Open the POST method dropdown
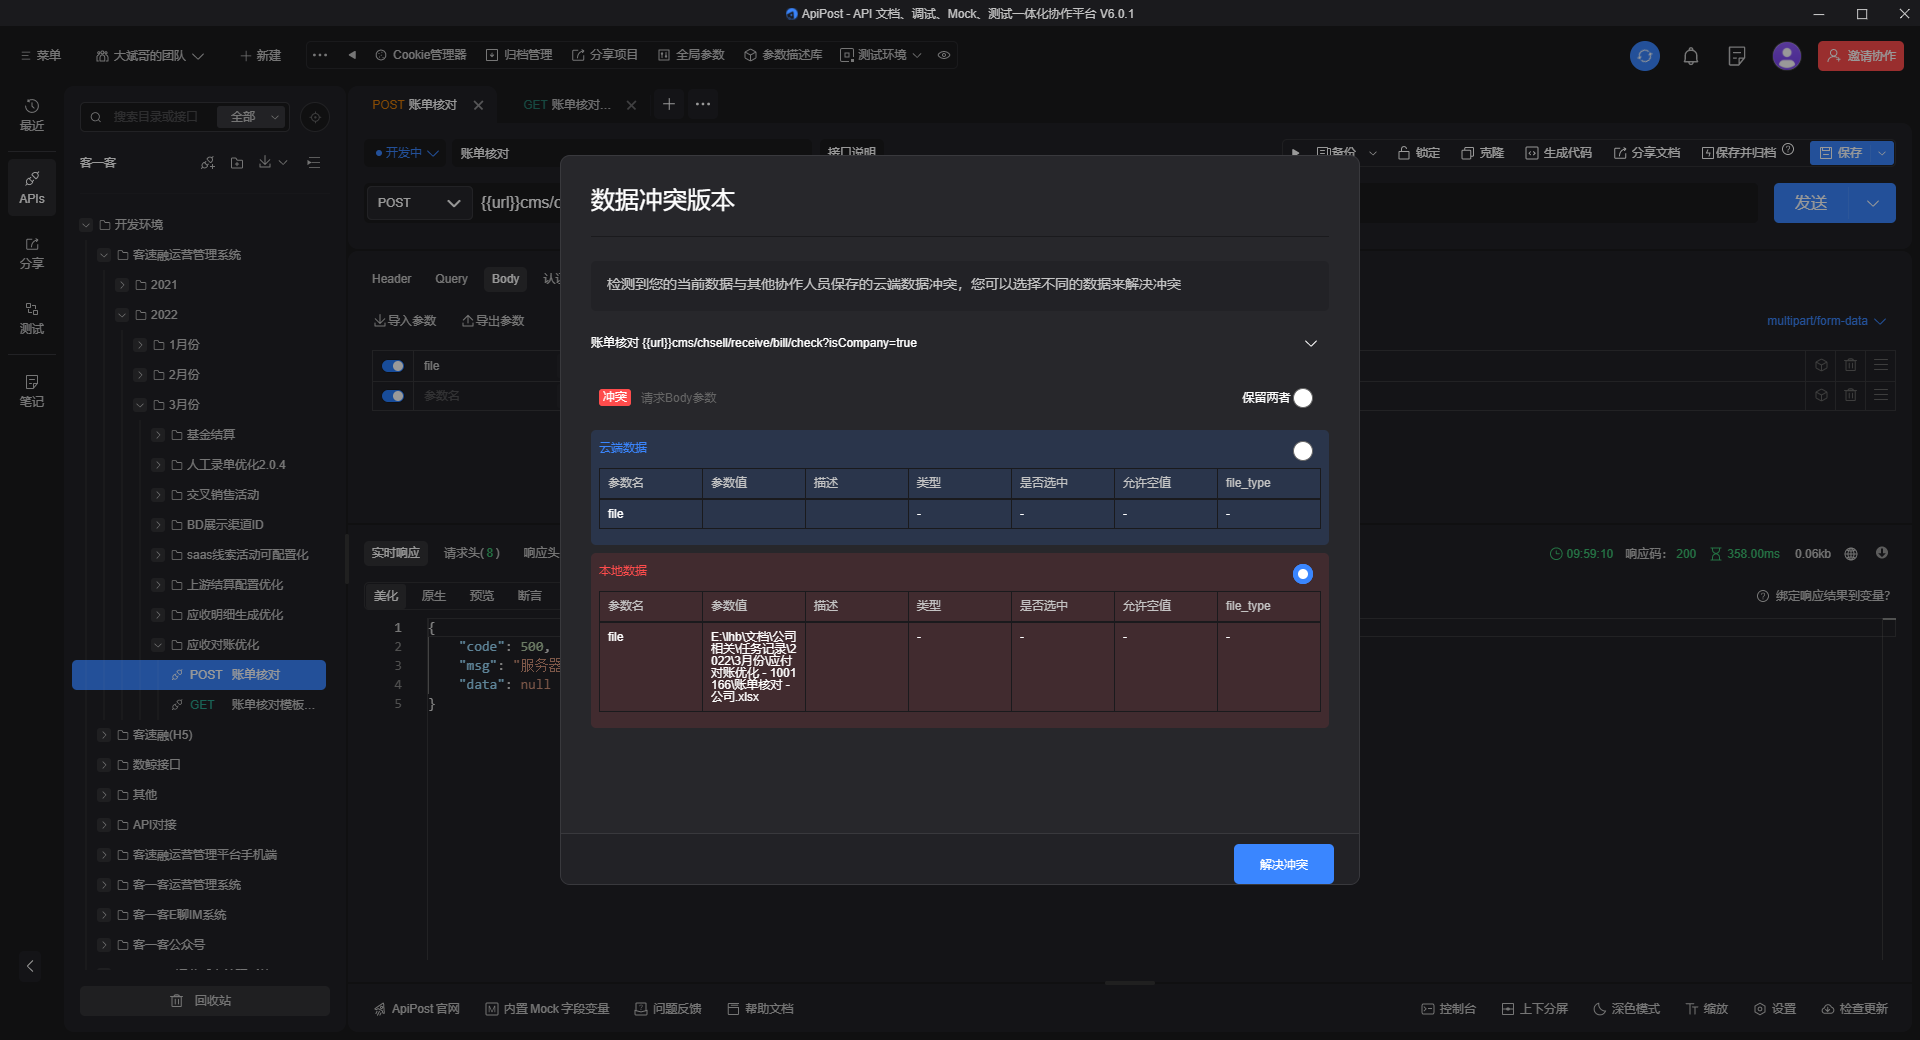1920x1040 pixels. (x=419, y=203)
